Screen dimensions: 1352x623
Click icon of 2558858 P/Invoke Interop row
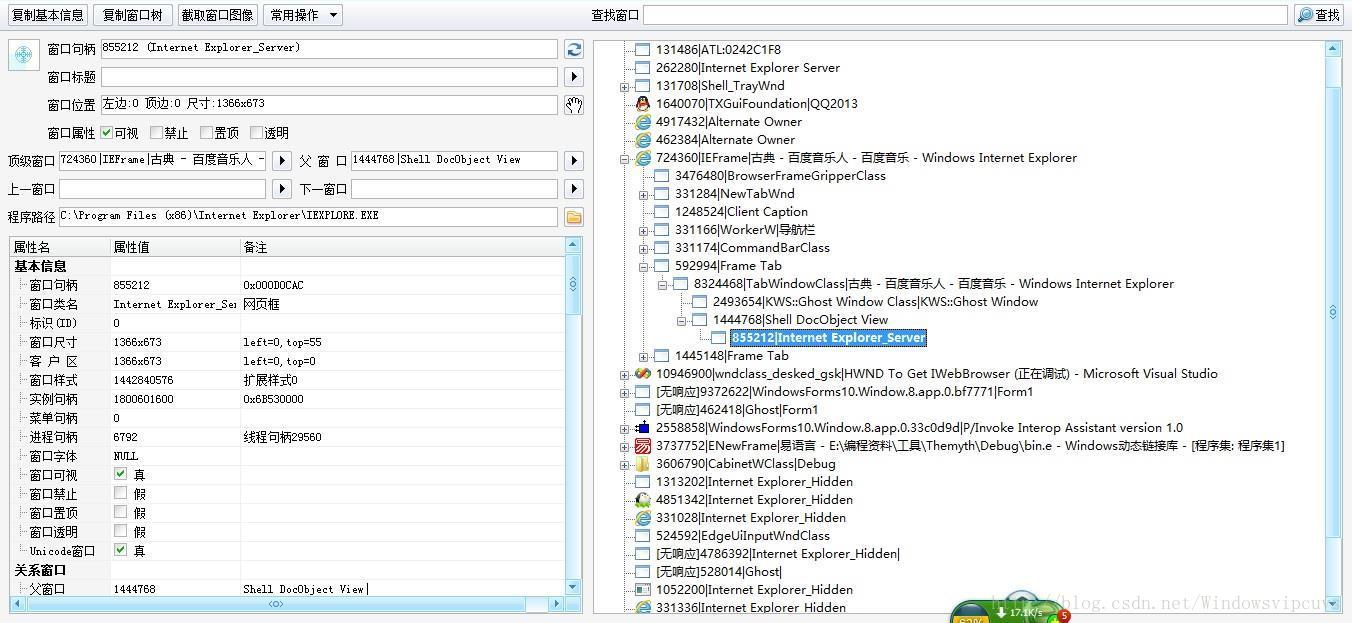pos(643,428)
